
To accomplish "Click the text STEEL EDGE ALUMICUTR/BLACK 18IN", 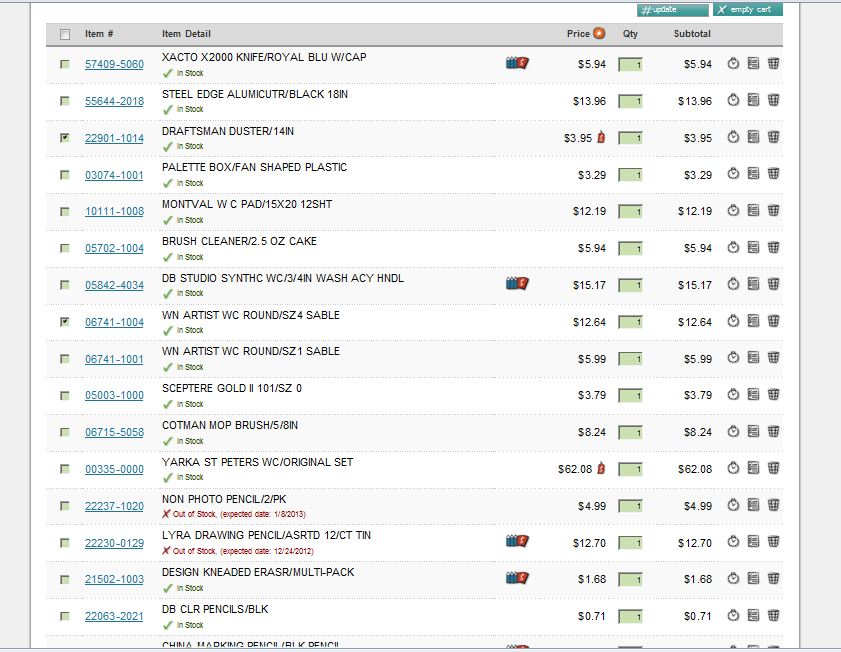I will pyautogui.click(x=255, y=94).
